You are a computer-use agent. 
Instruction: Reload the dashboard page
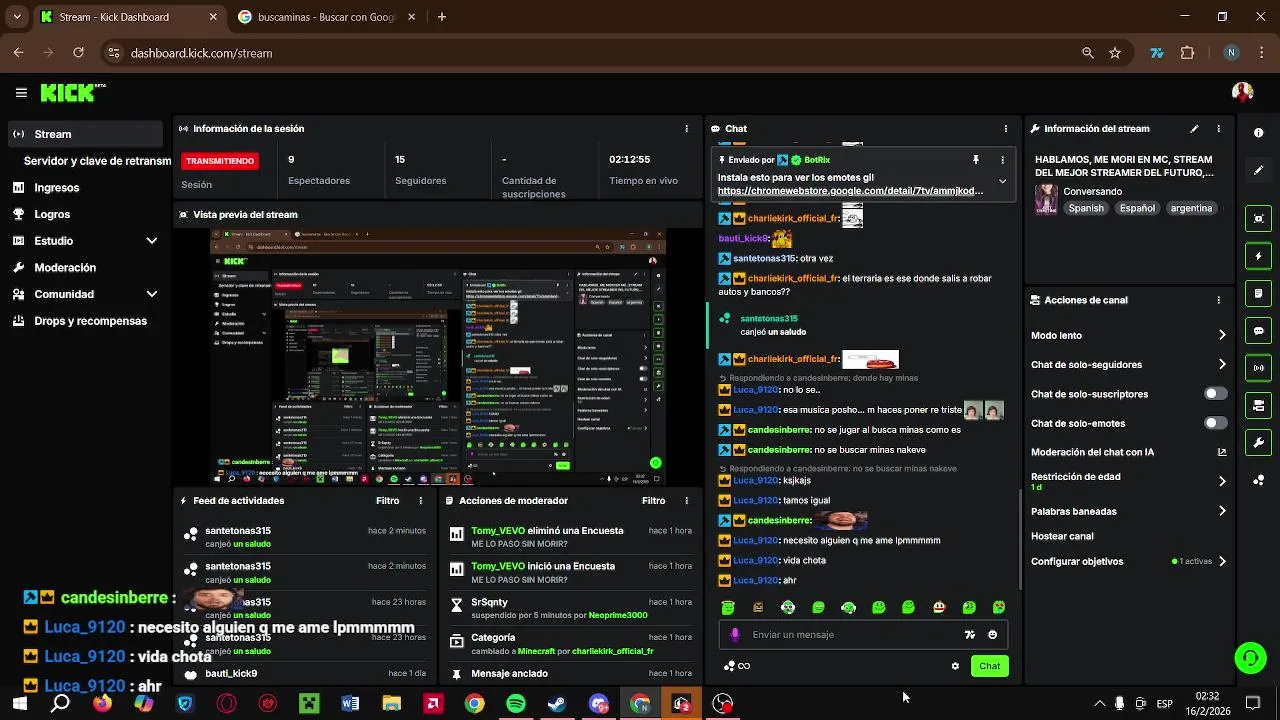pos(78,53)
